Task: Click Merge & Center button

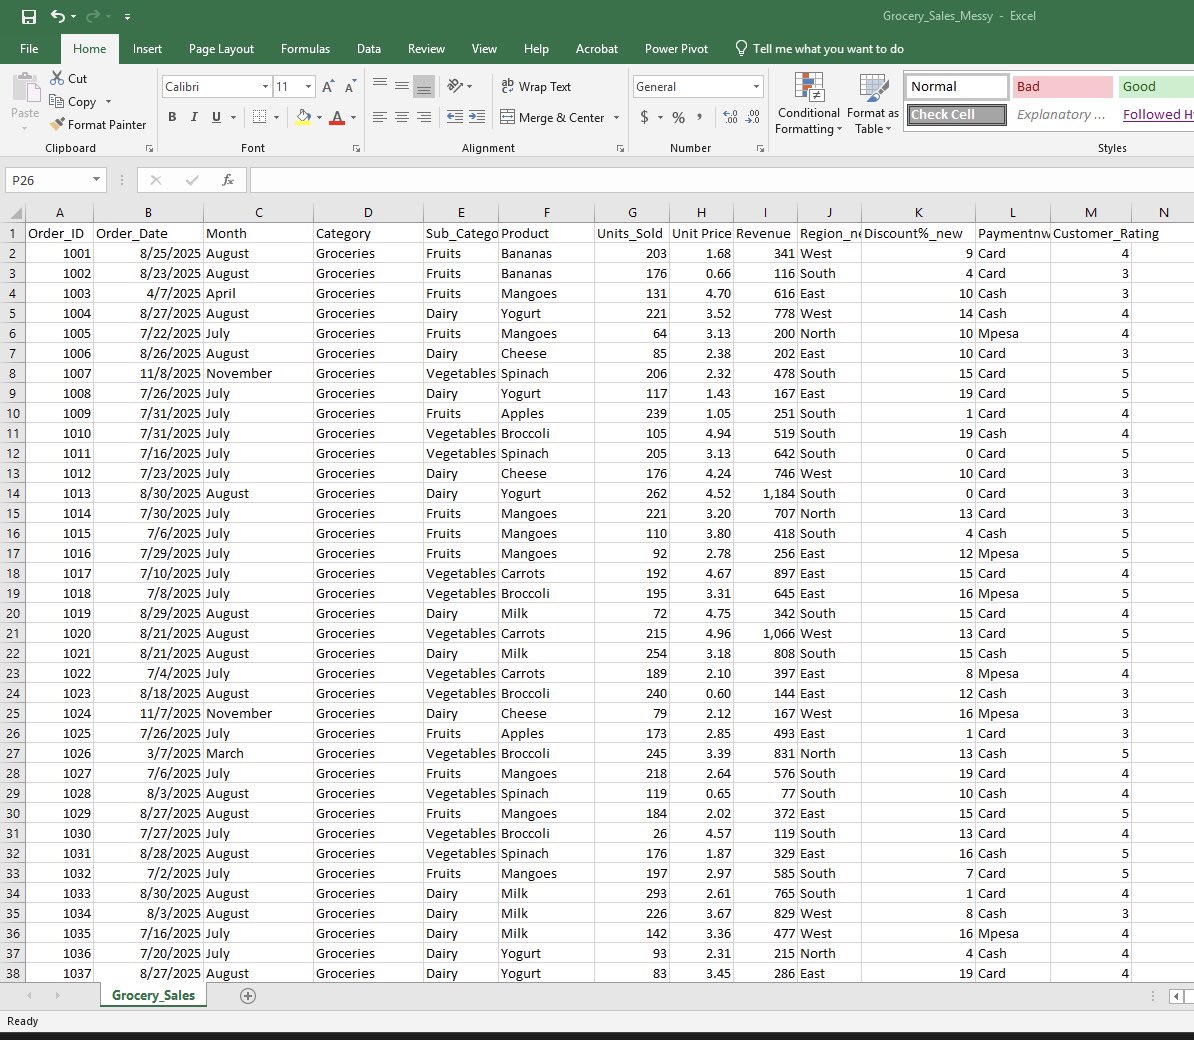Action: (553, 117)
